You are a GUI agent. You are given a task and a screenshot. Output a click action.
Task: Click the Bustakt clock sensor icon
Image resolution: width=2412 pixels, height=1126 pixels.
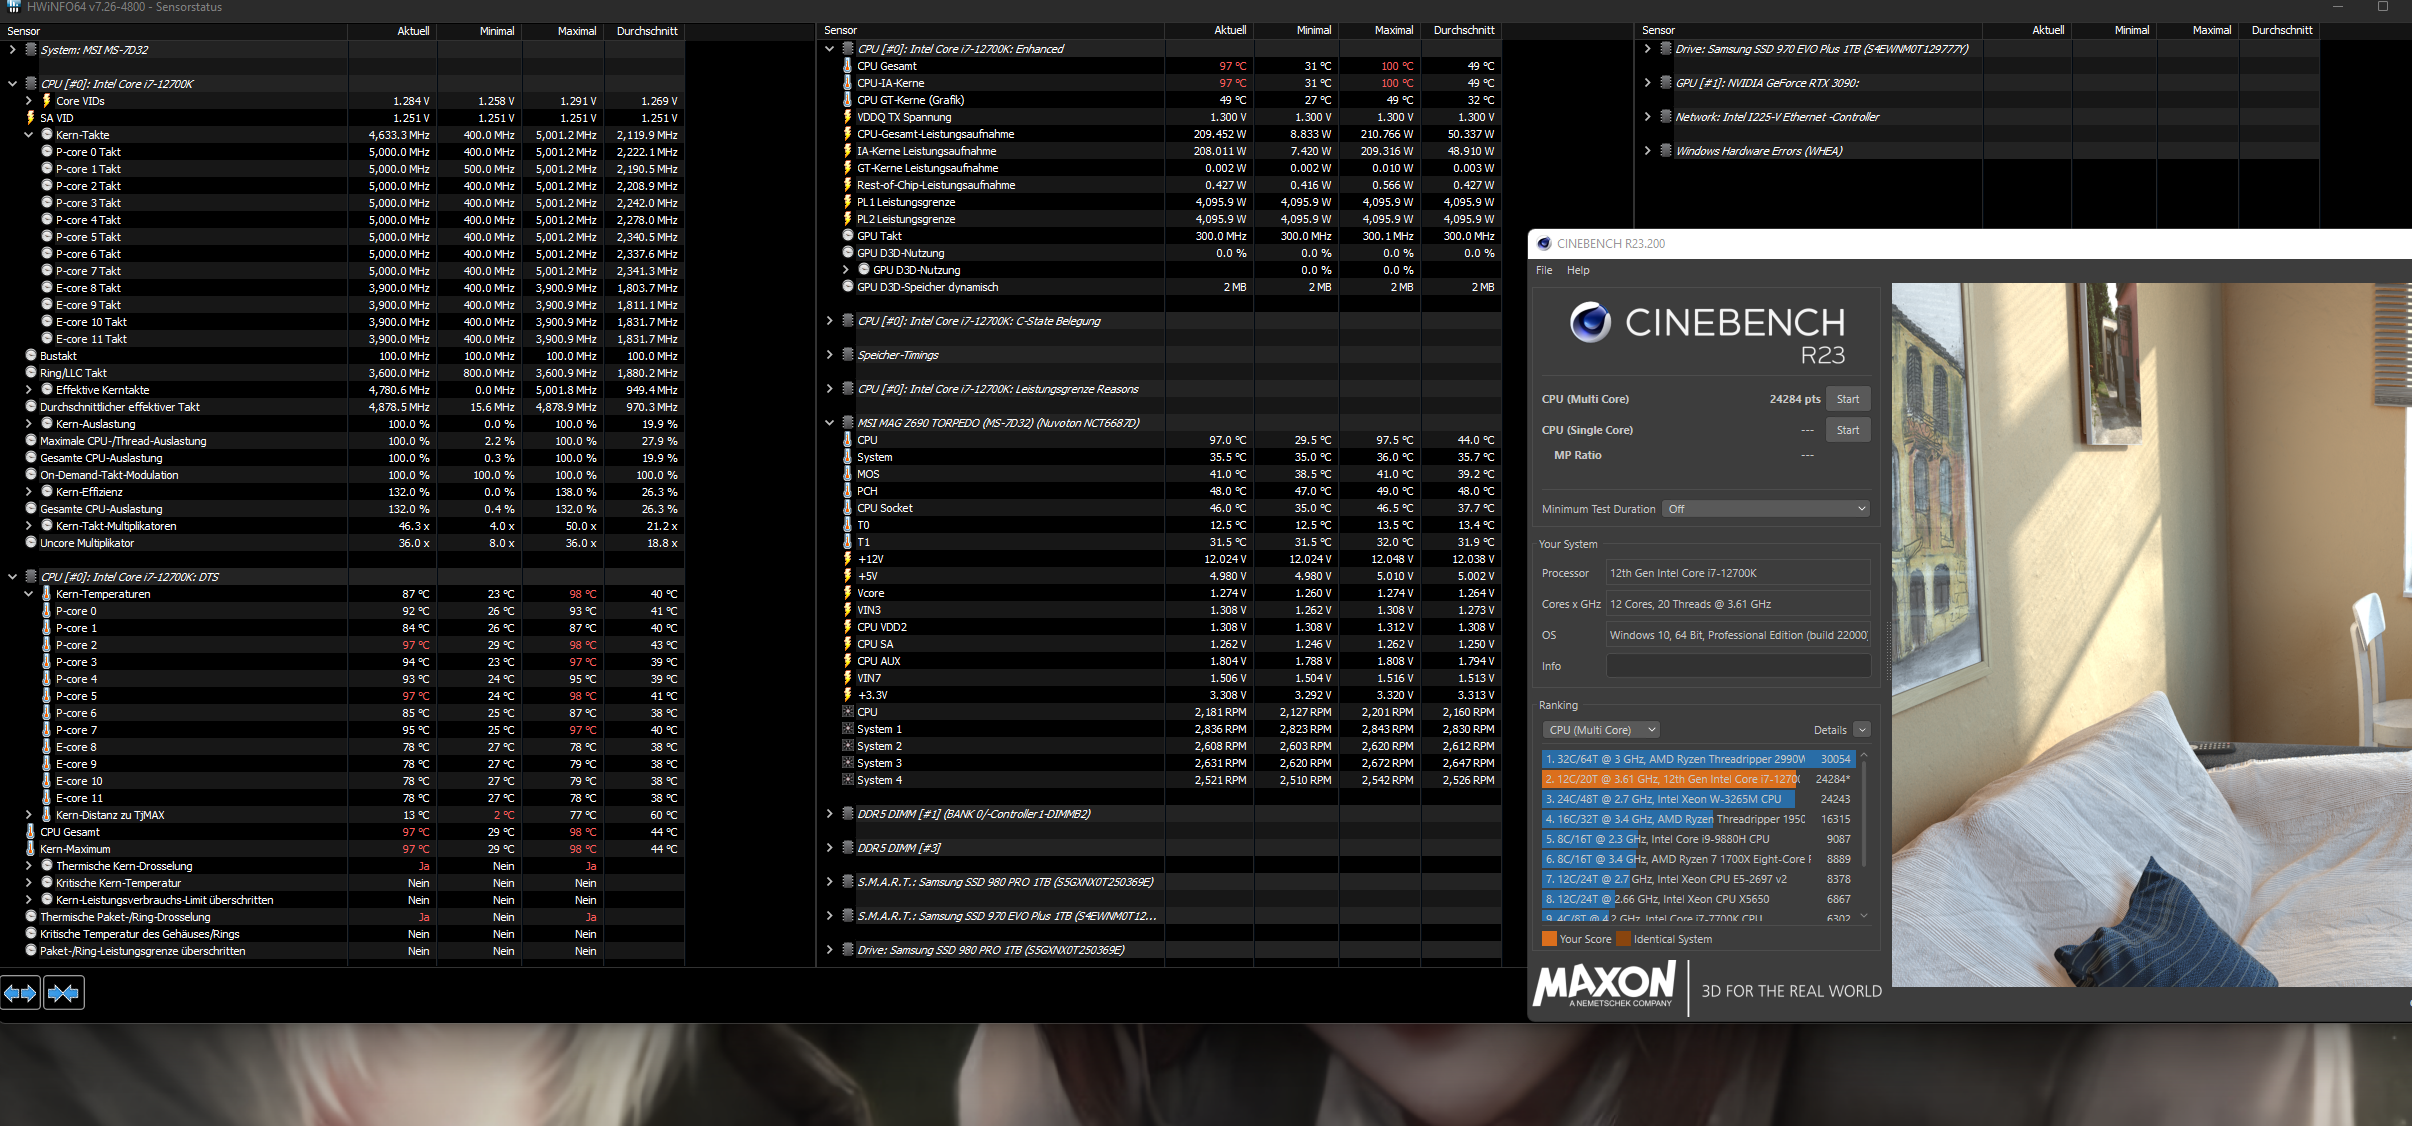tap(31, 356)
